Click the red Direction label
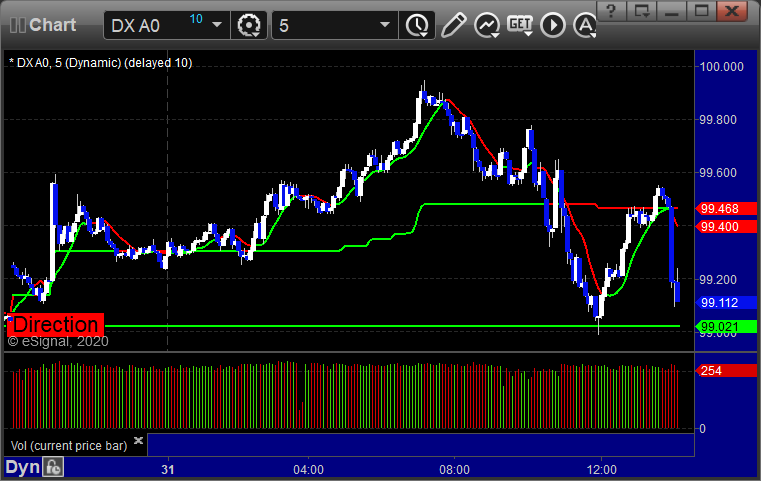The height and width of the screenshot is (481, 761). [x=55, y=324]
